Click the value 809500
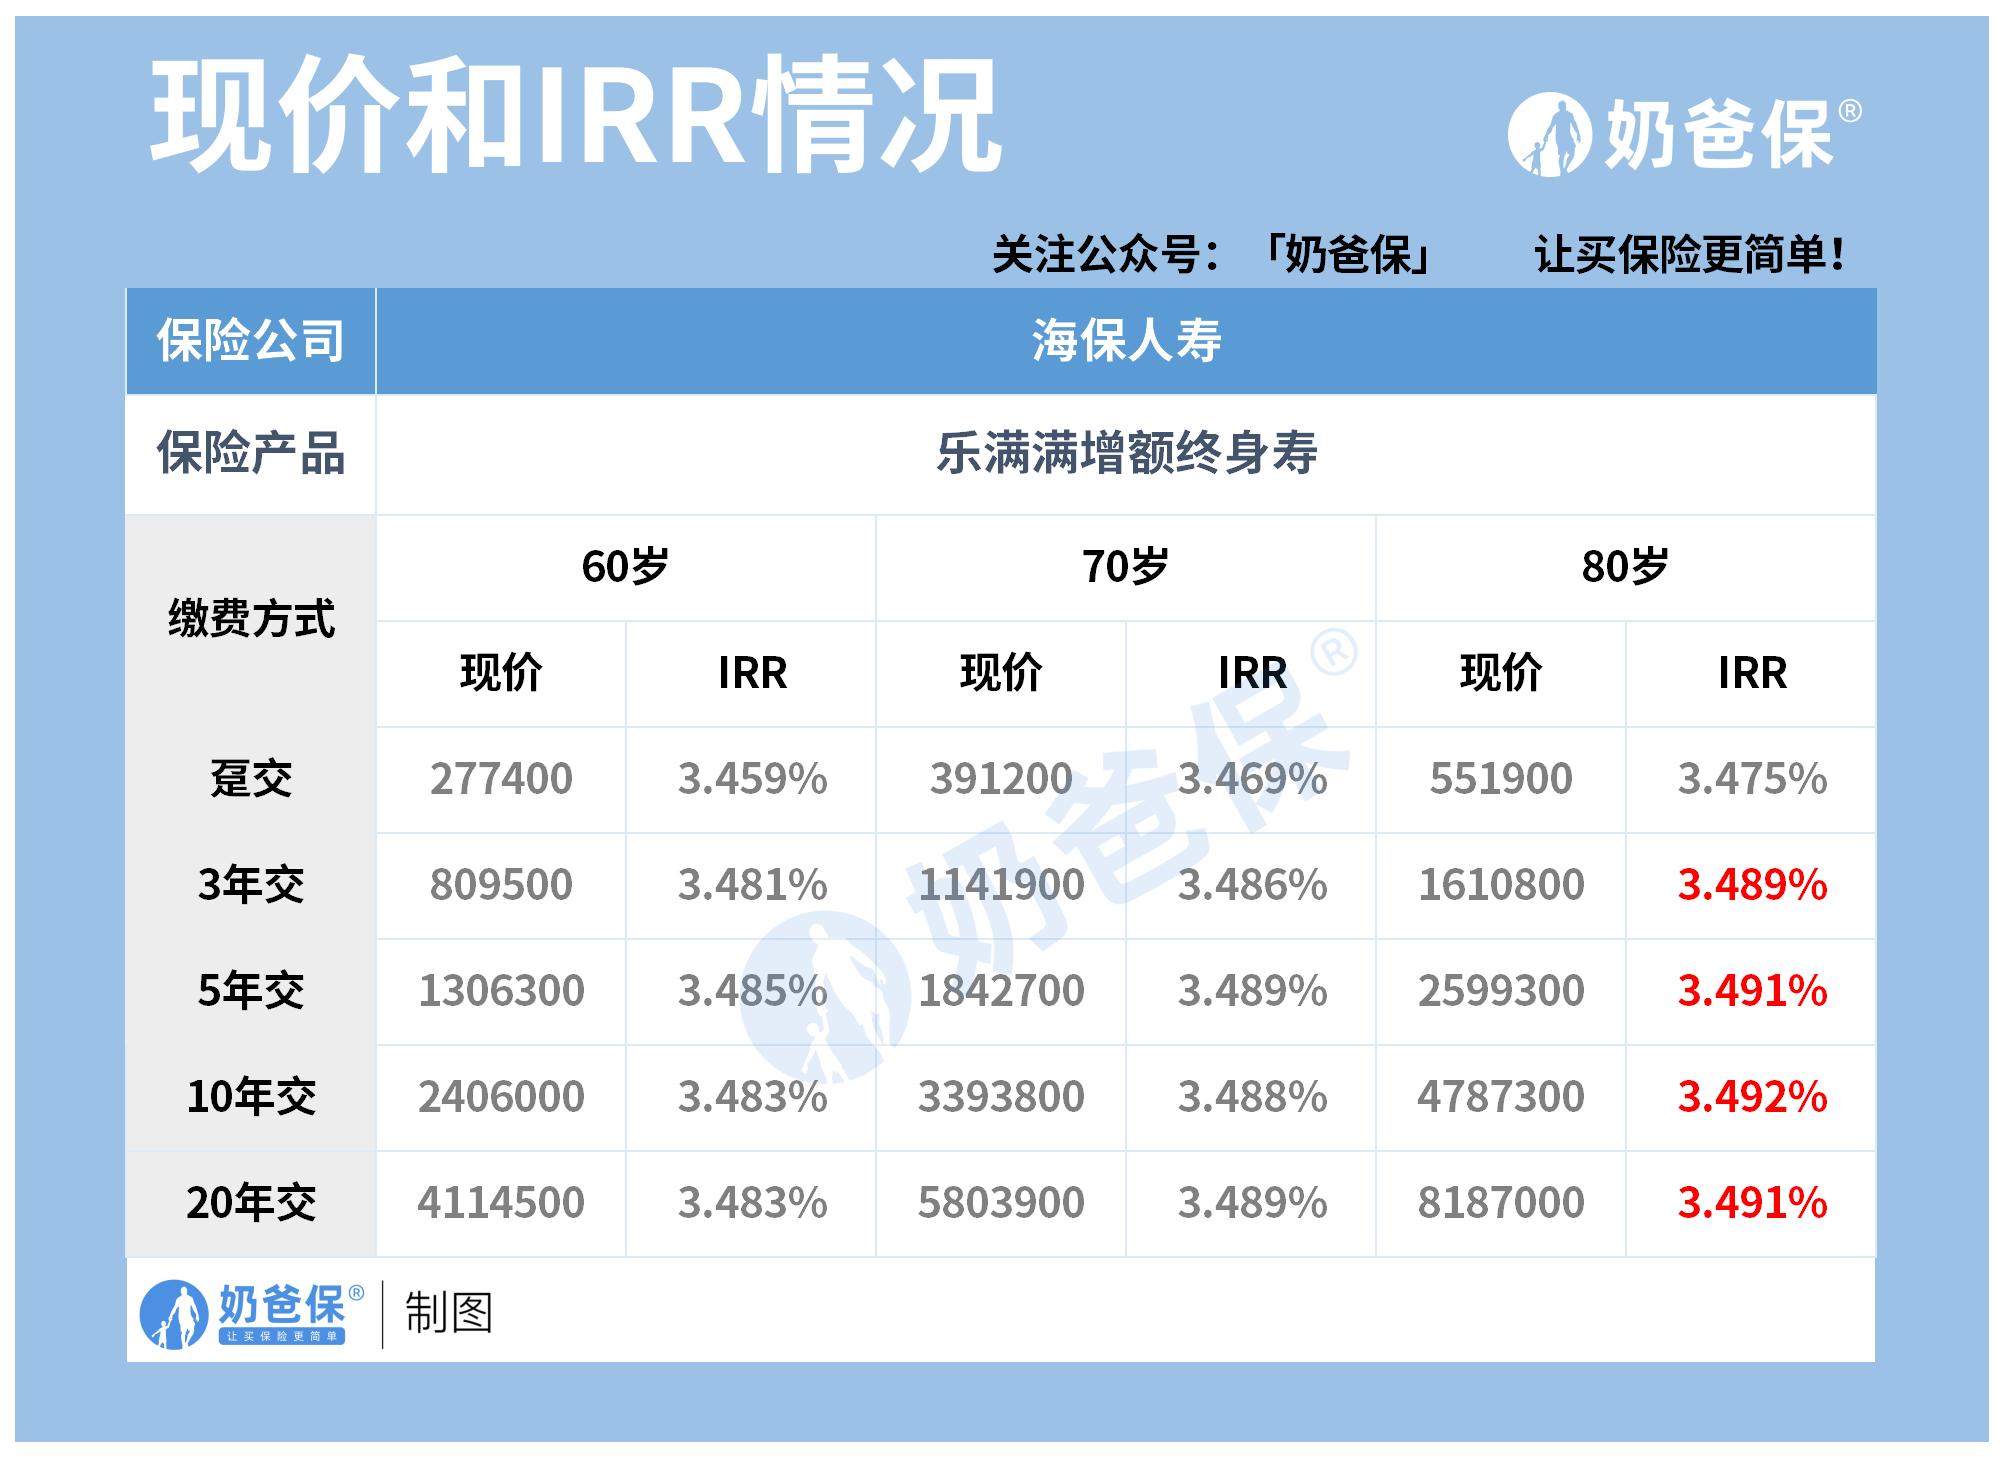This screenshot has height=1457, width=2004. [501, 885]
